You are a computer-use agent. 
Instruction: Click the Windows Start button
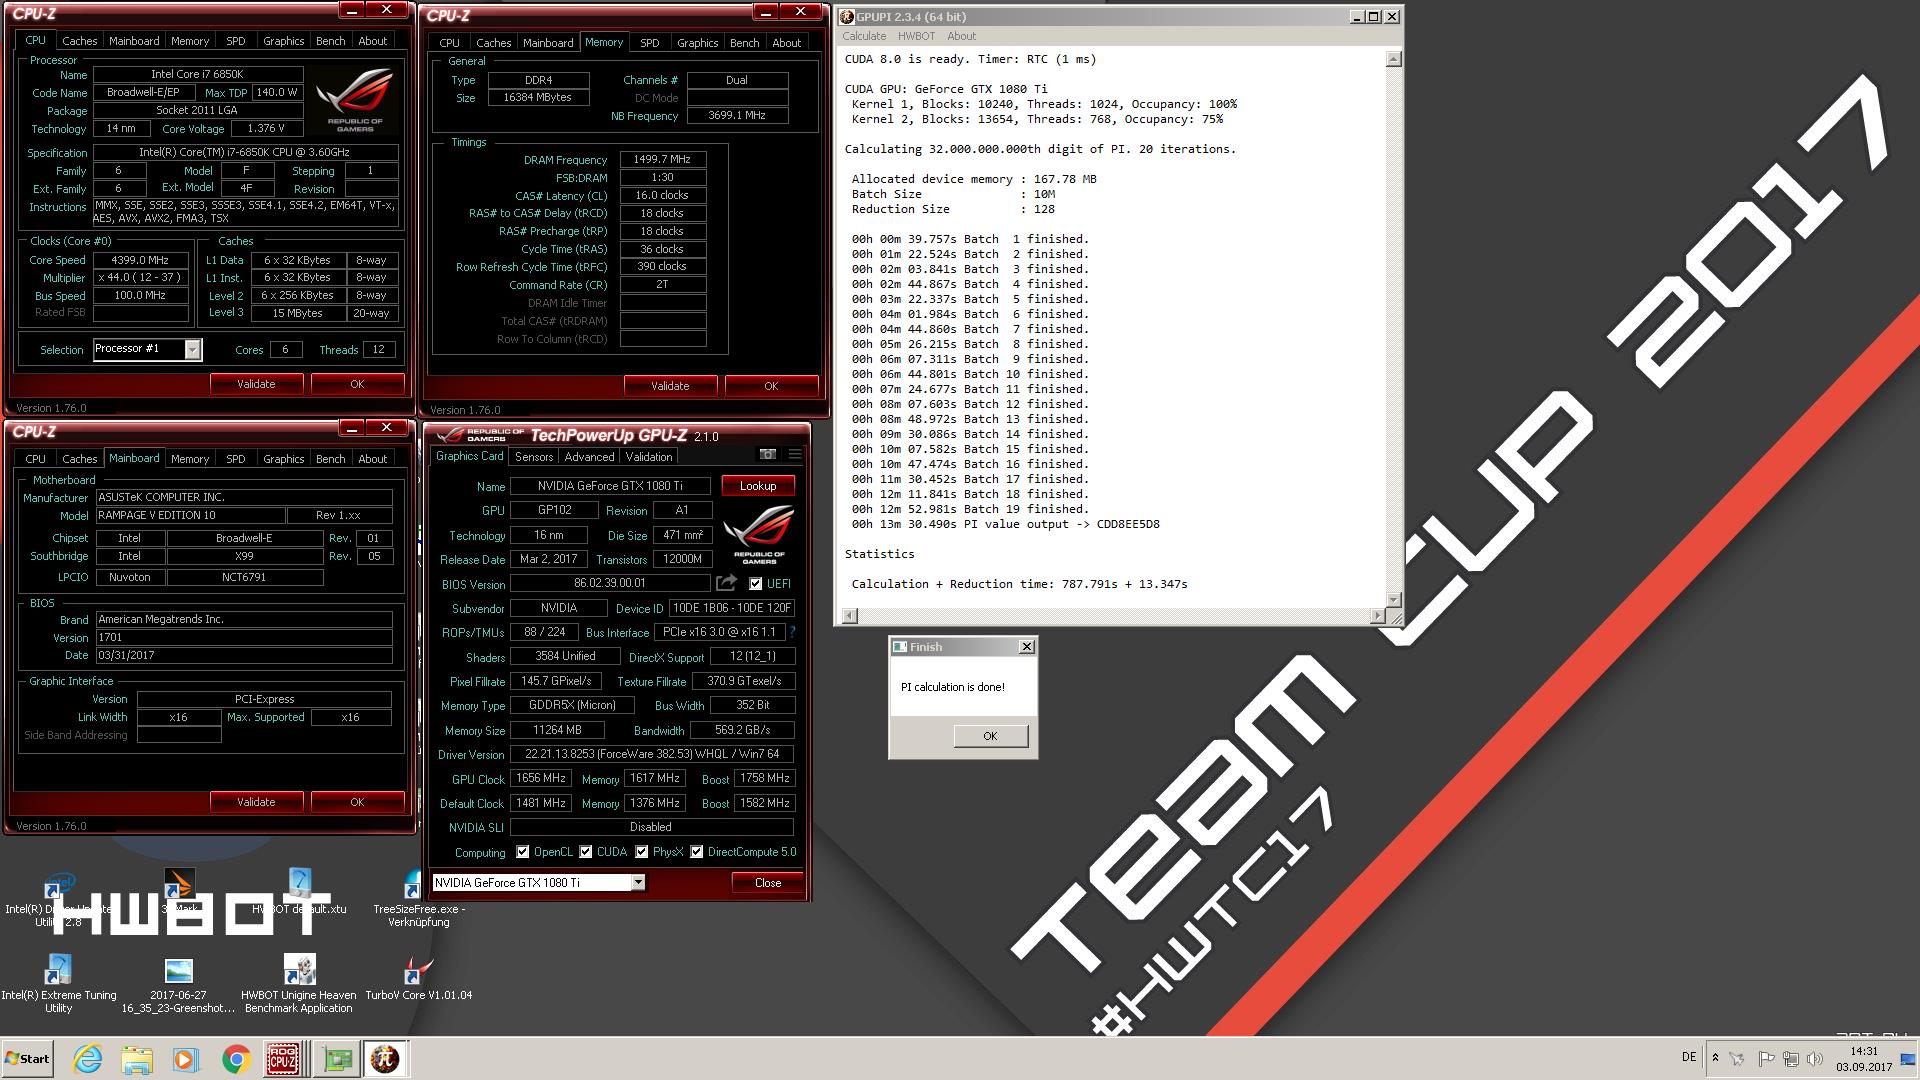coord(27,1059)
